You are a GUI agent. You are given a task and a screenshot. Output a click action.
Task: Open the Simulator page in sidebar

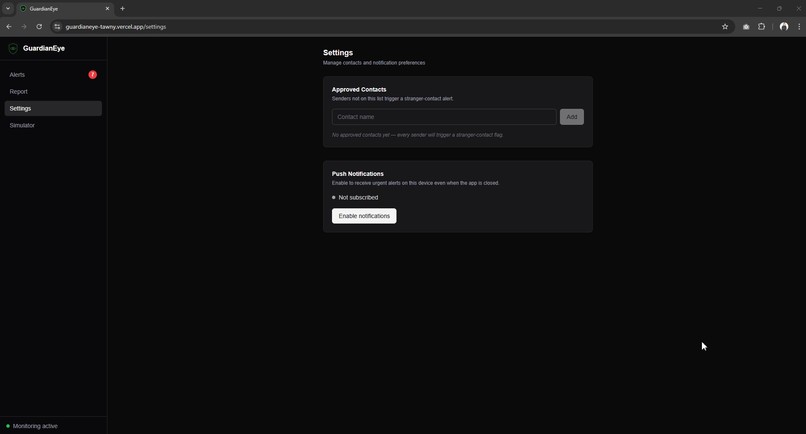53,125
